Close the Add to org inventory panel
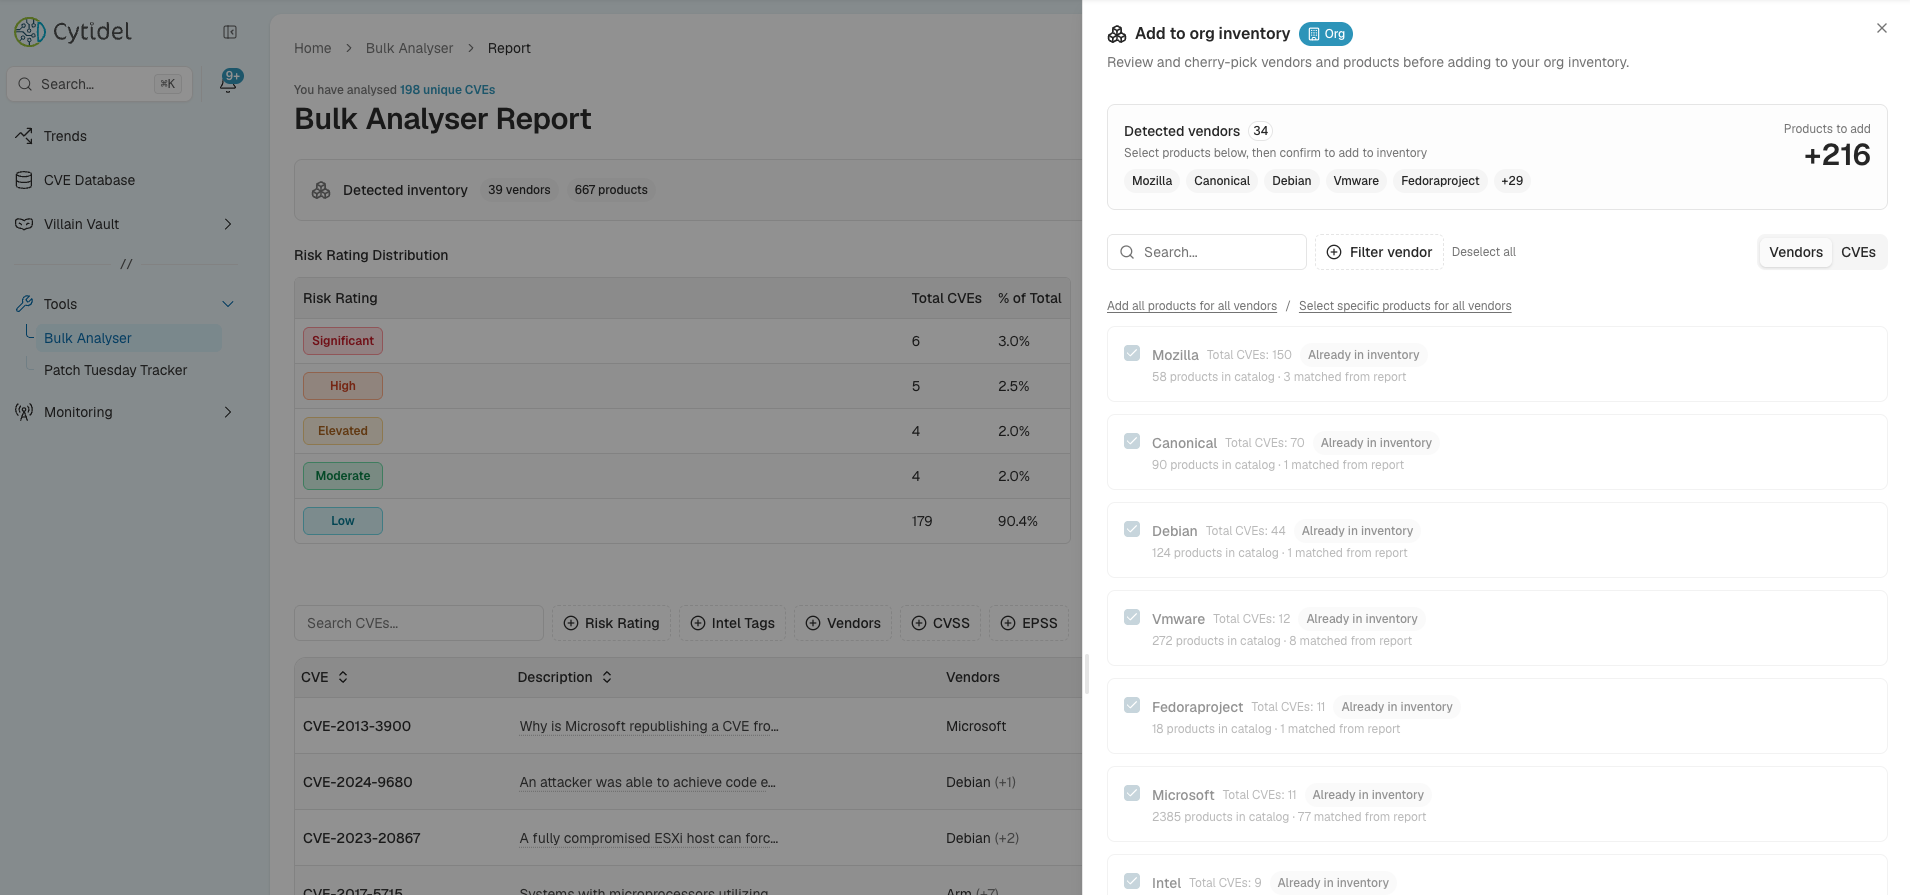Viewport: 1910px width, 895px height. (1882, 28)
